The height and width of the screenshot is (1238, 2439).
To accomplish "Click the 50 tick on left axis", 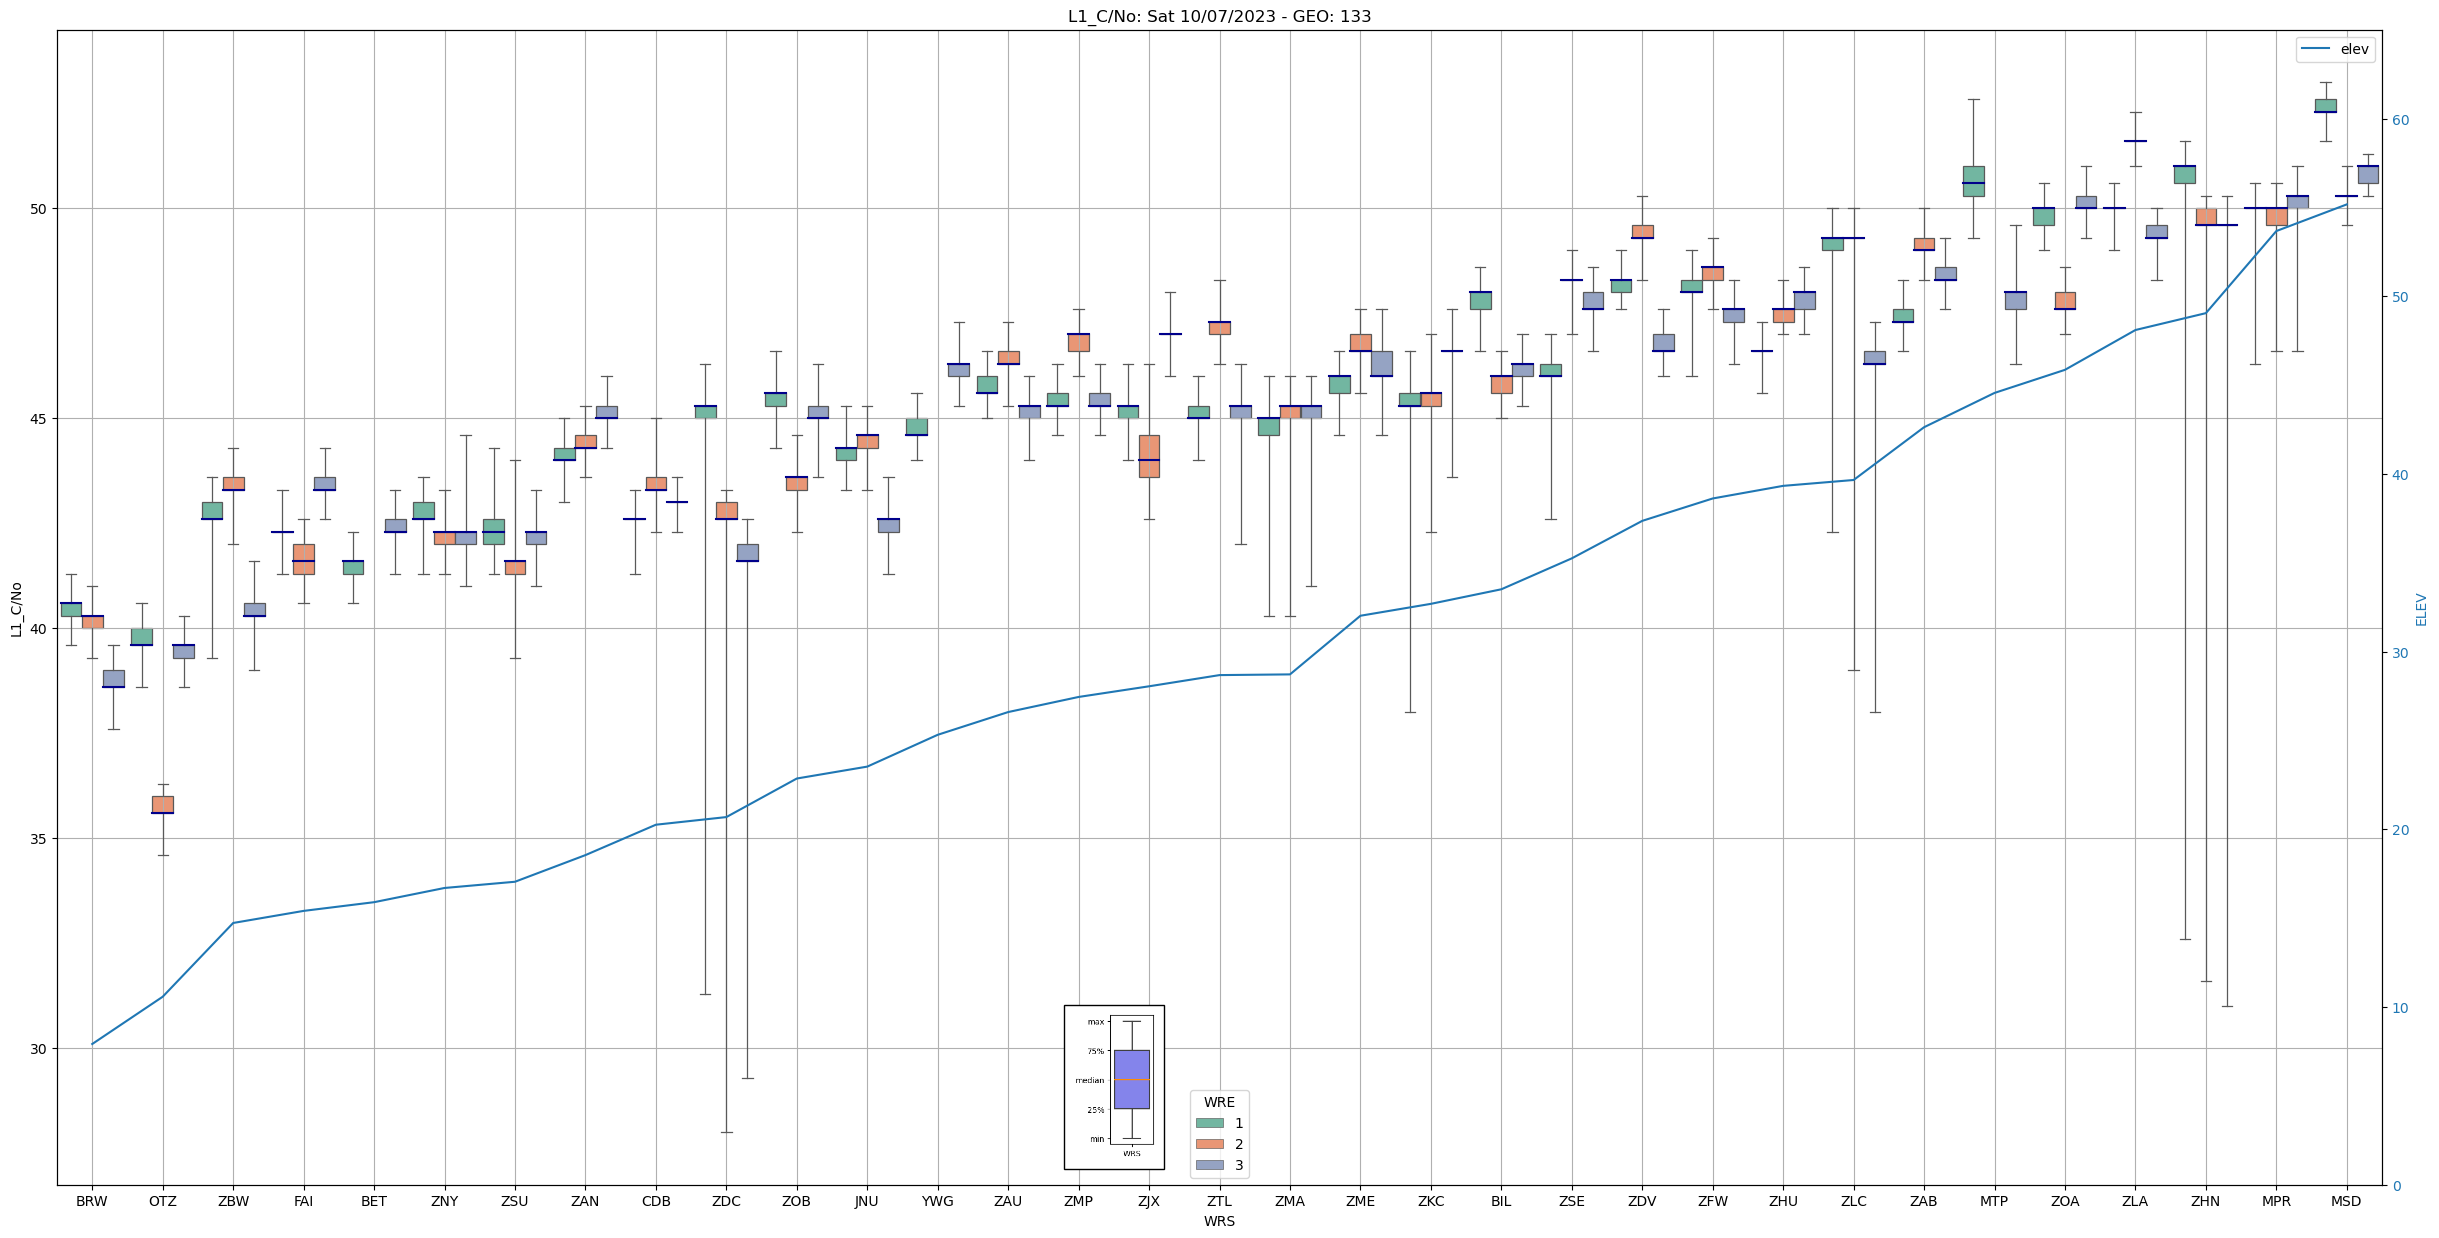I will coord(39,209).
